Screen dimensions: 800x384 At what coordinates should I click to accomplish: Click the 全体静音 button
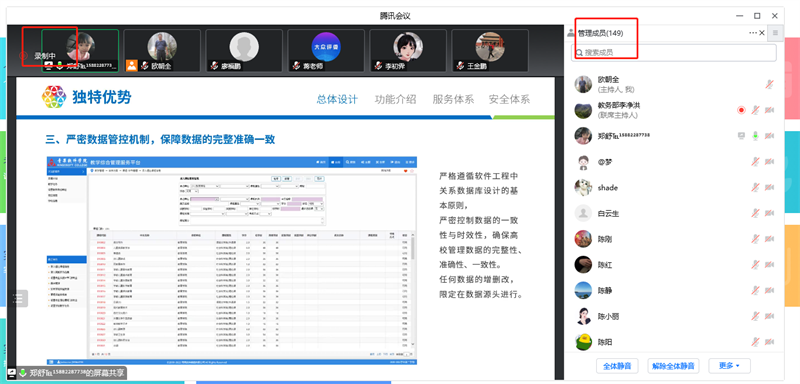(x=617, y=366)
